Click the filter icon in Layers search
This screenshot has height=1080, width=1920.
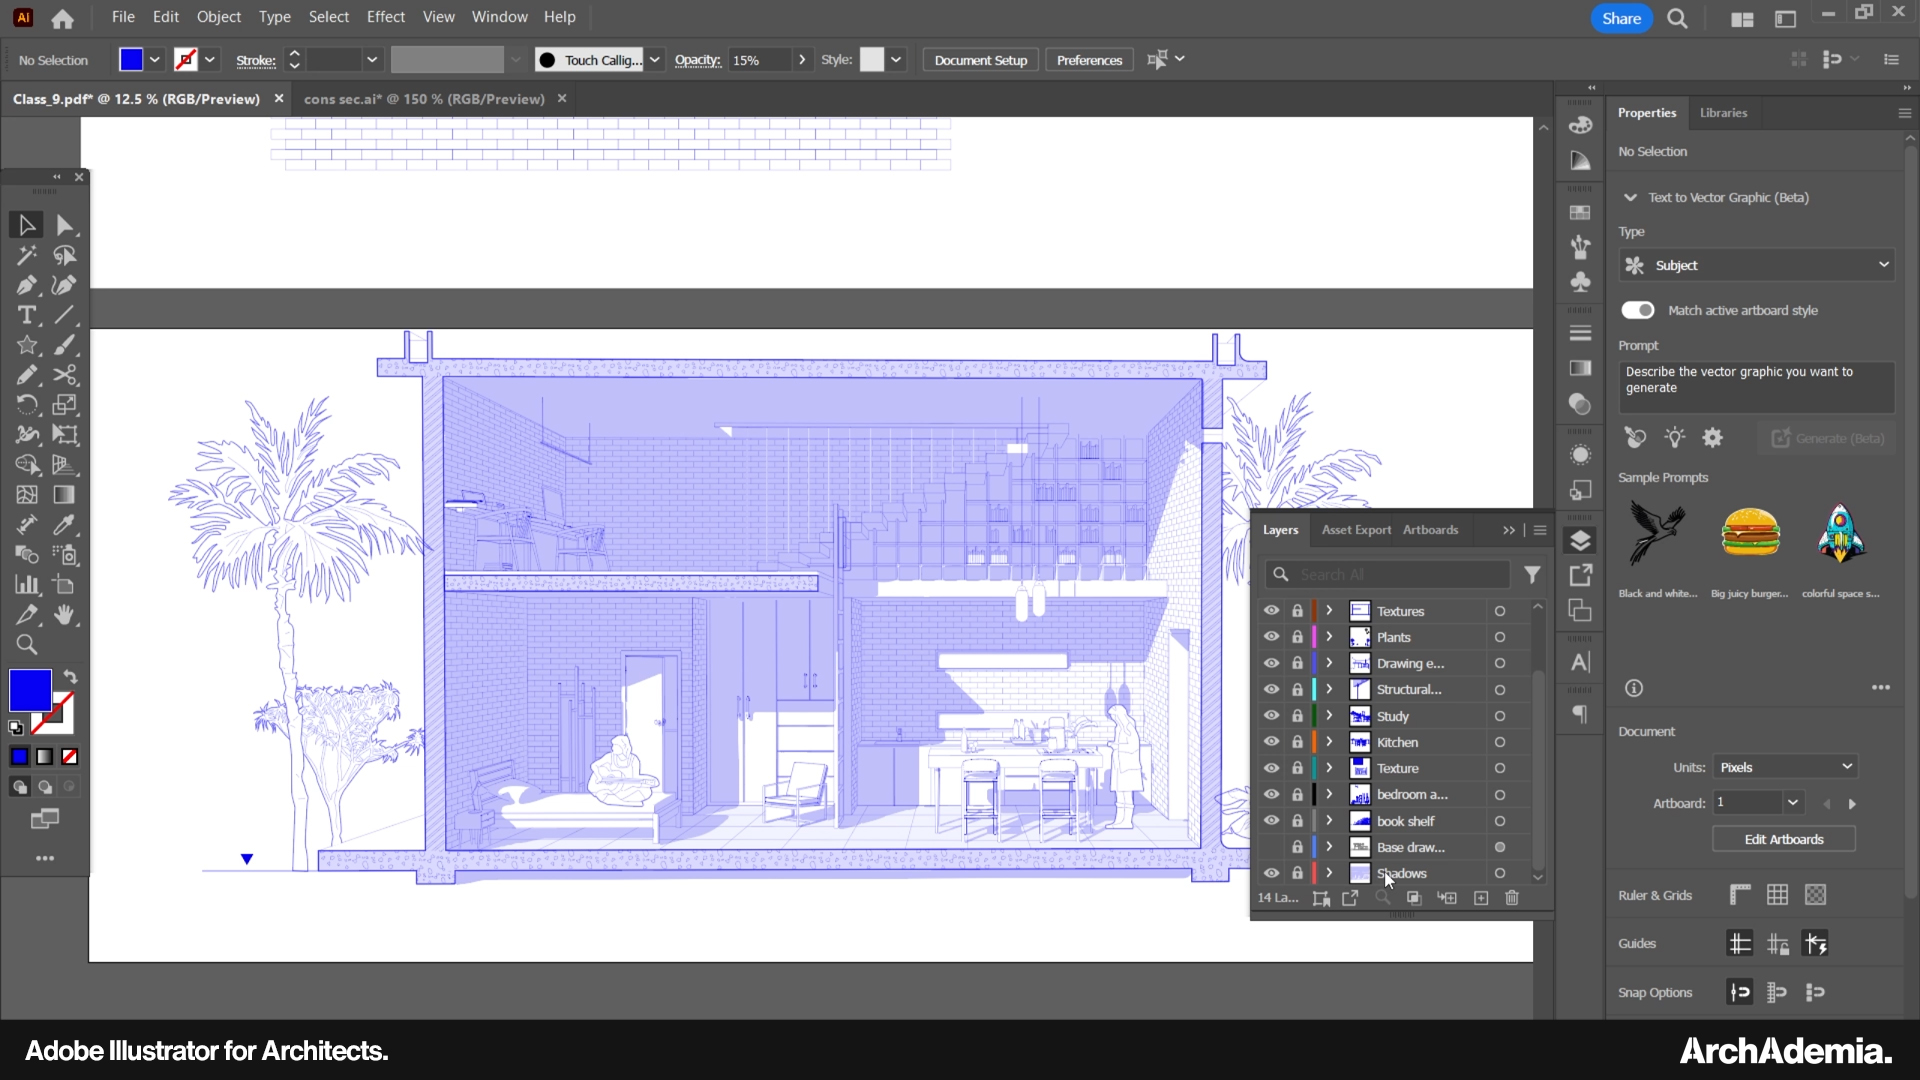point(1532,575)
